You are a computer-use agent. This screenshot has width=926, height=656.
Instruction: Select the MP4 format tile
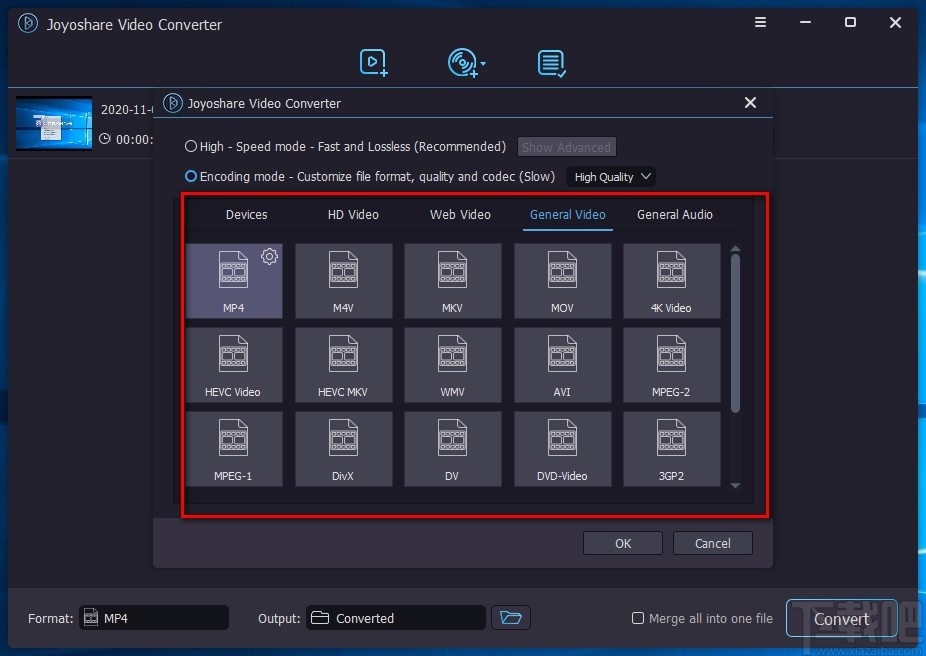tap(234, 281)
